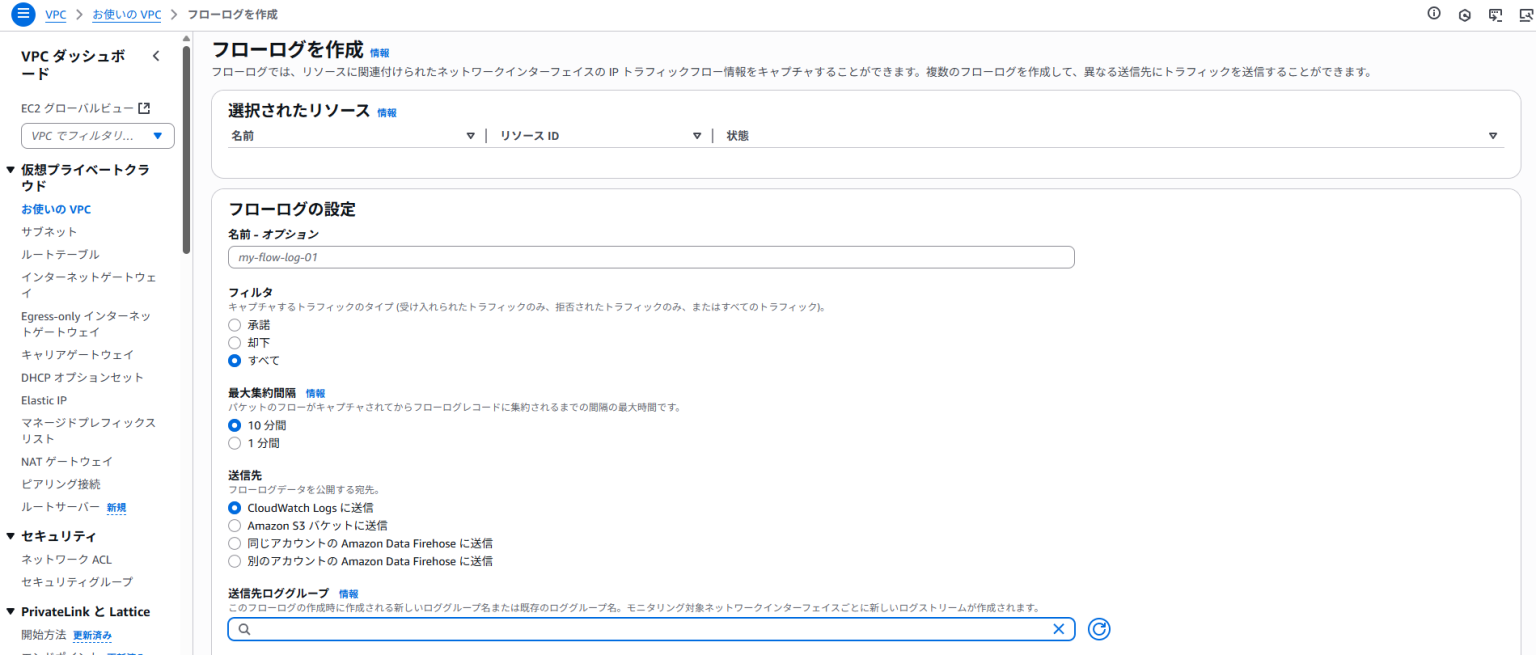Clear the log group search with the X icon

click(x=1058, y=629)
